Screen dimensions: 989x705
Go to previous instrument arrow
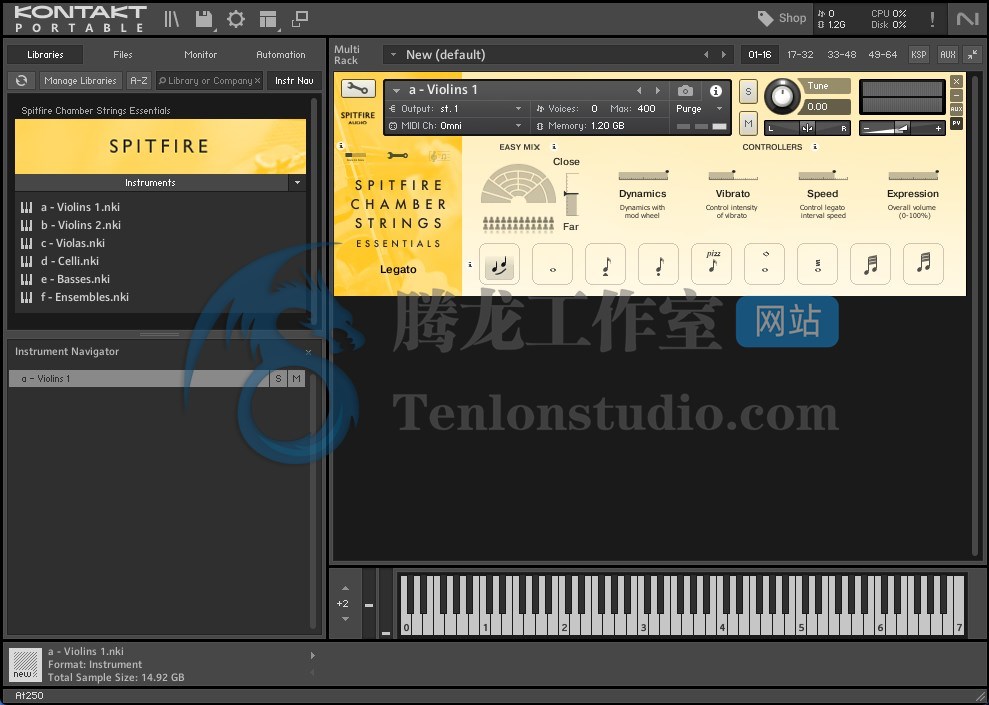coord(639,90)
